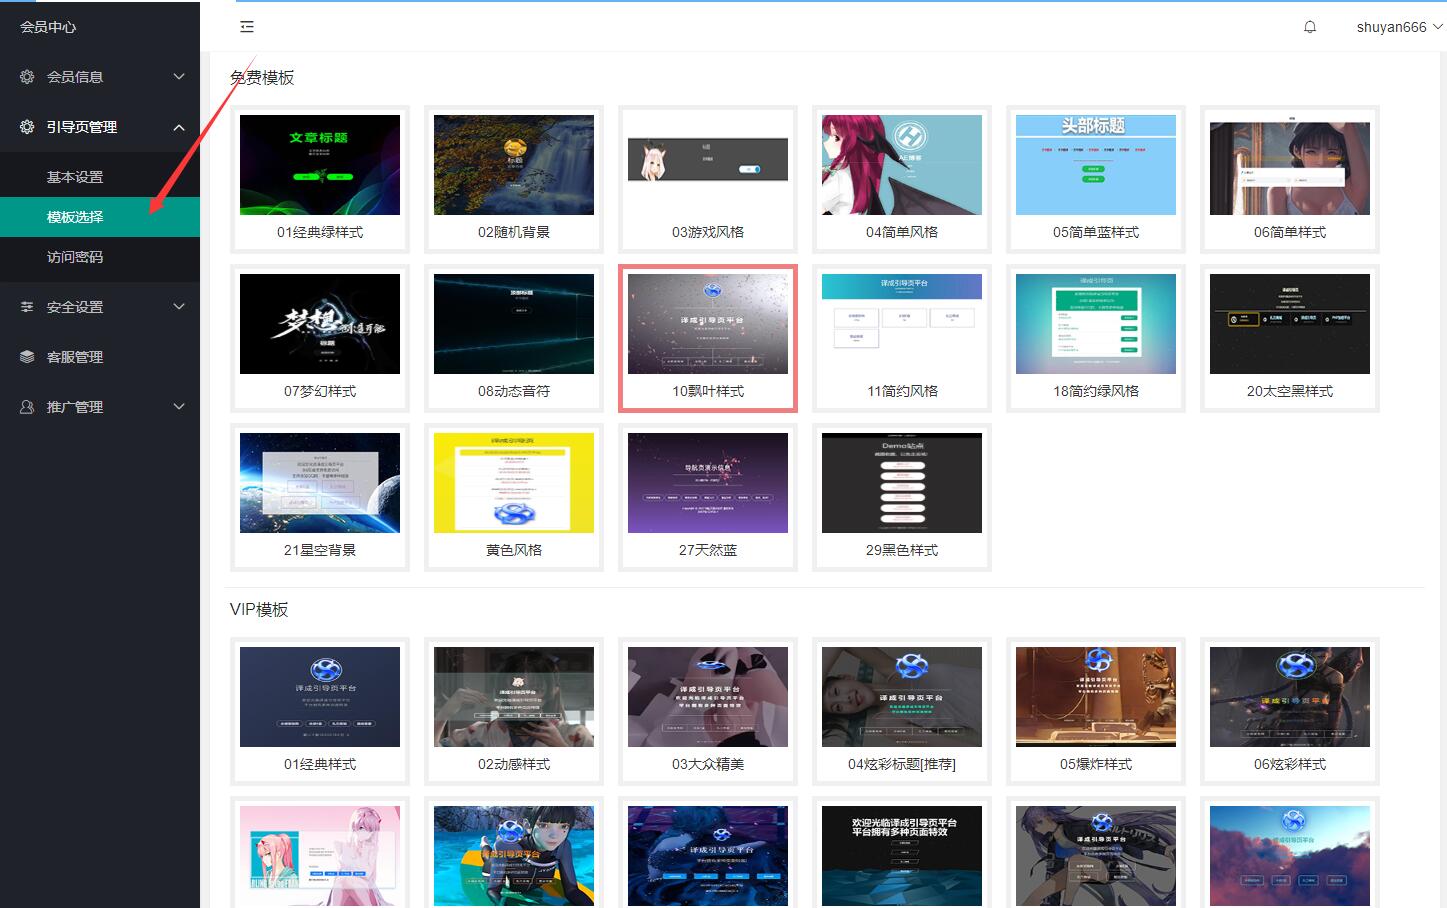Click the gear icon beside 会员信息
1447x908 pixels.
pos(27,77)
